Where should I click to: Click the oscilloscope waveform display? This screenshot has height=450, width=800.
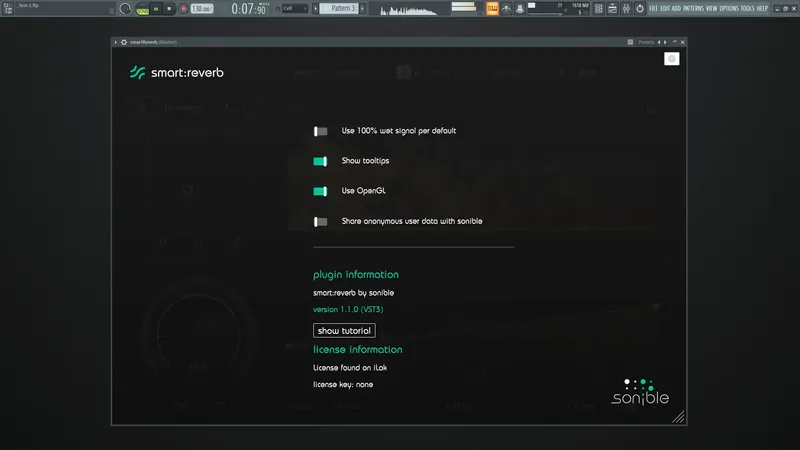pos(409,9)
